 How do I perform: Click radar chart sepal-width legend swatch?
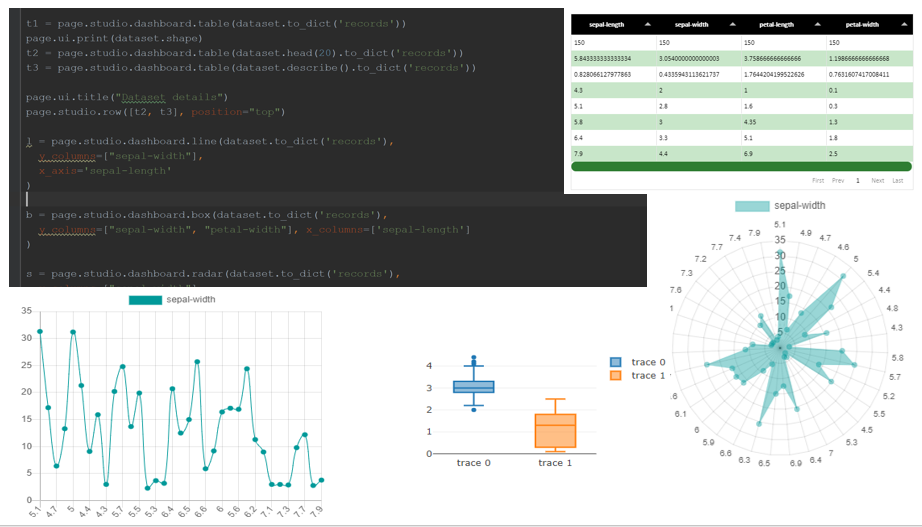tap(752, 205)
